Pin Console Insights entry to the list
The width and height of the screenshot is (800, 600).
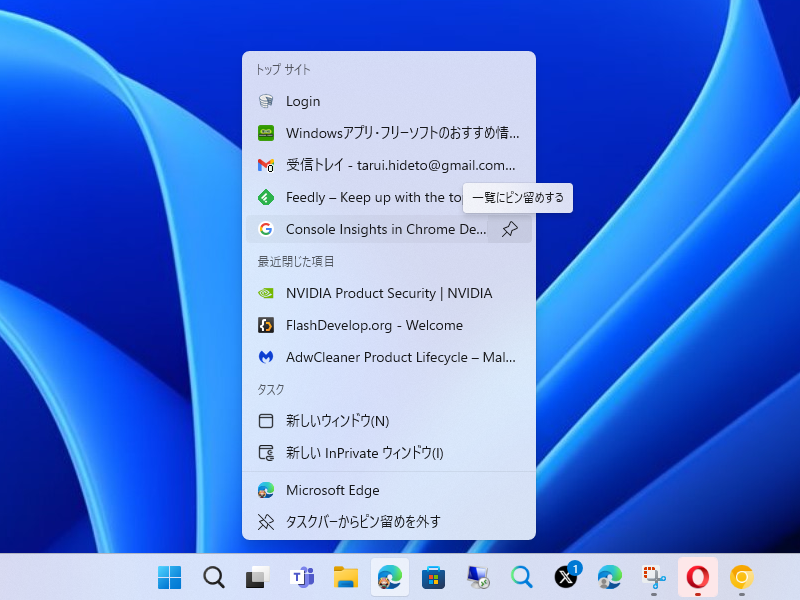510,229
